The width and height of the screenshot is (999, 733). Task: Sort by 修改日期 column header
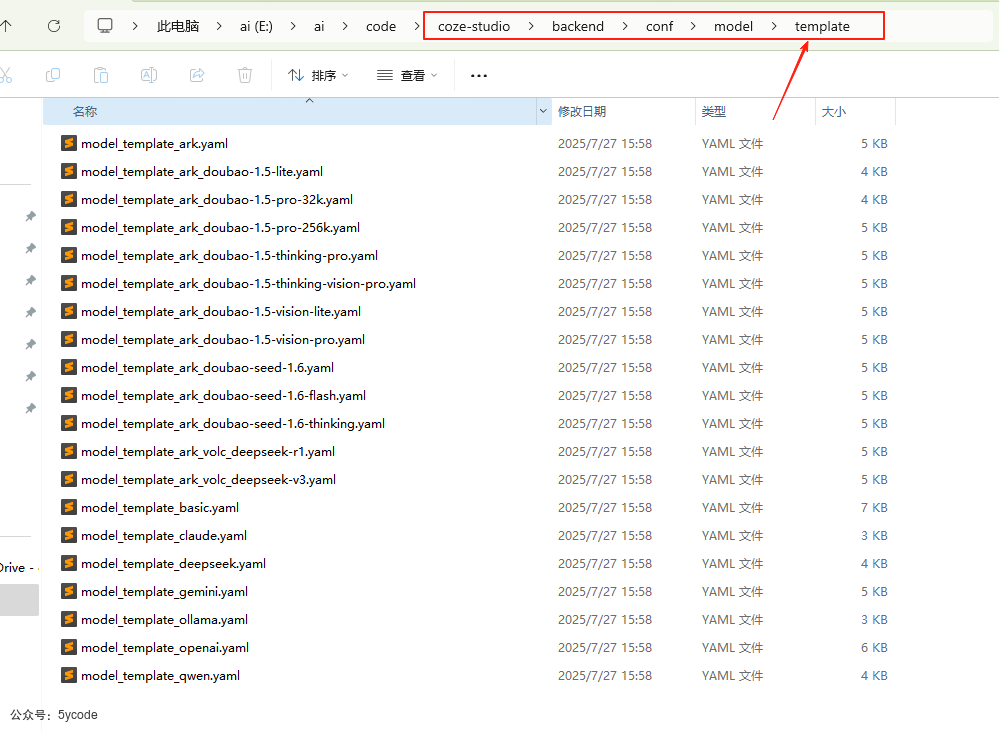pyautogui.click(x=582, y=111)
